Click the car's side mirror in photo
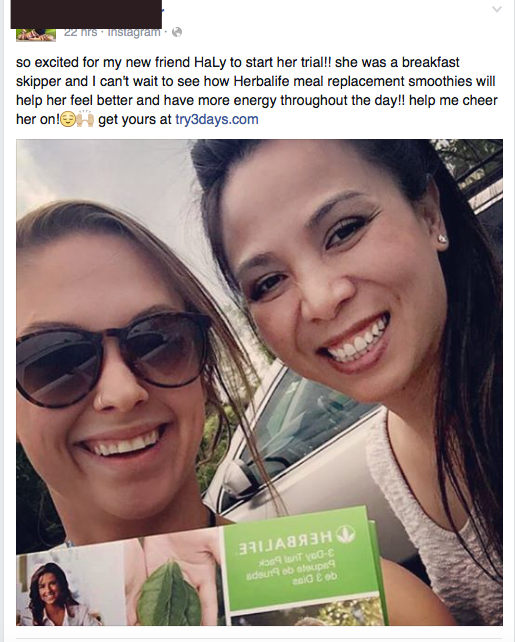The image size is (515, 642). click(x=240, y=478)
